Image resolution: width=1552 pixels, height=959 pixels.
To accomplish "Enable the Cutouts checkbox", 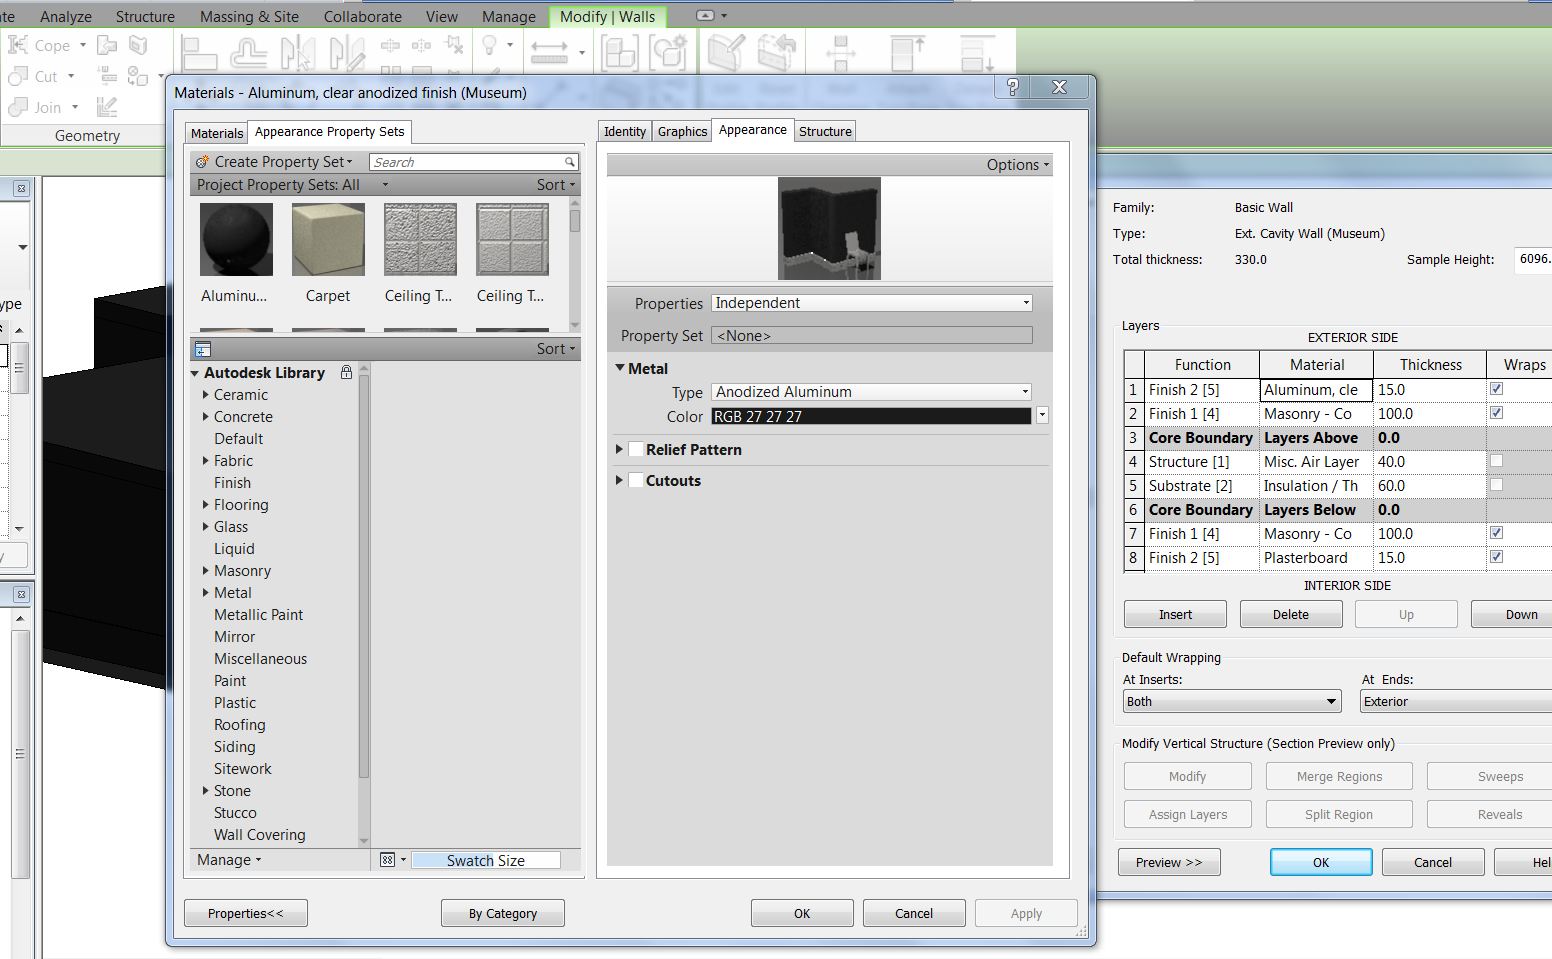I will tap(636, 481).
